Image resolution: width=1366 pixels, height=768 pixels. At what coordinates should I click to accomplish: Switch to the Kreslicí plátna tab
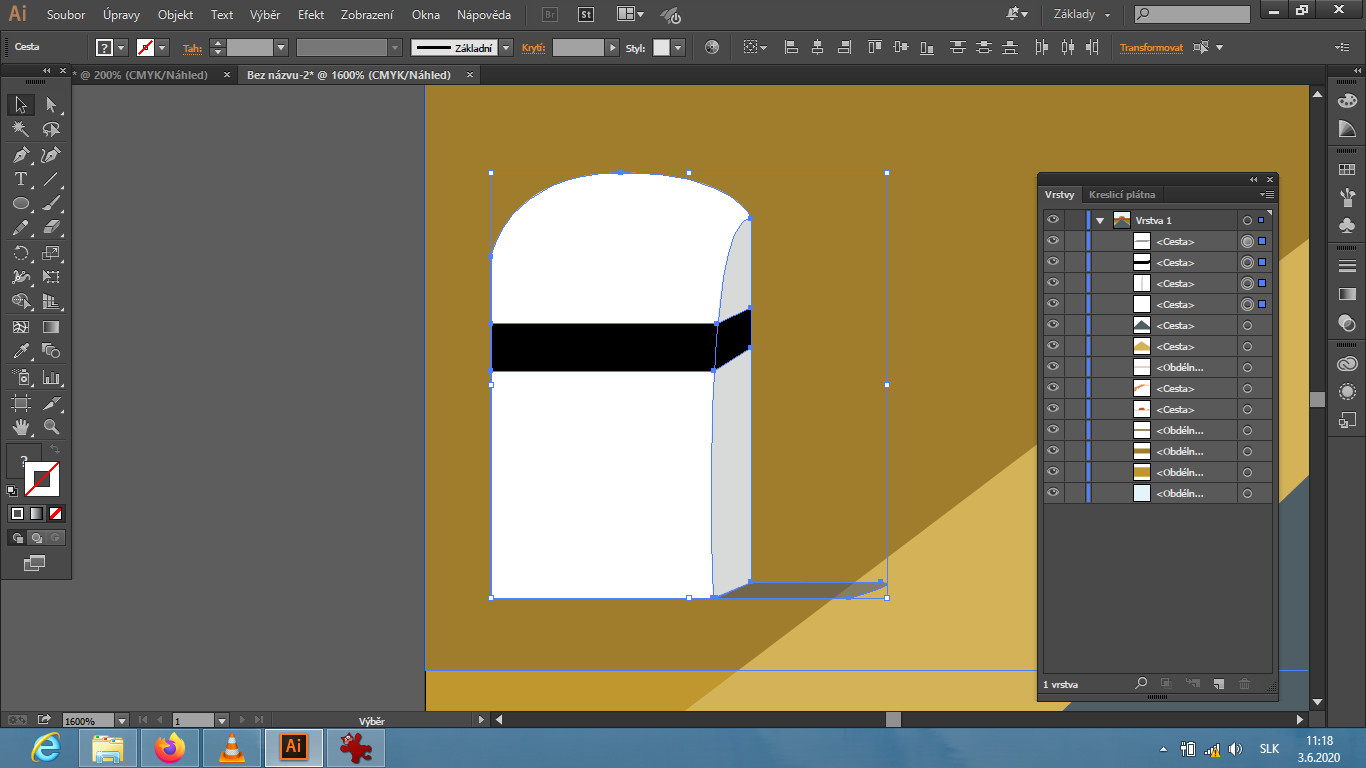point(1124,195)
